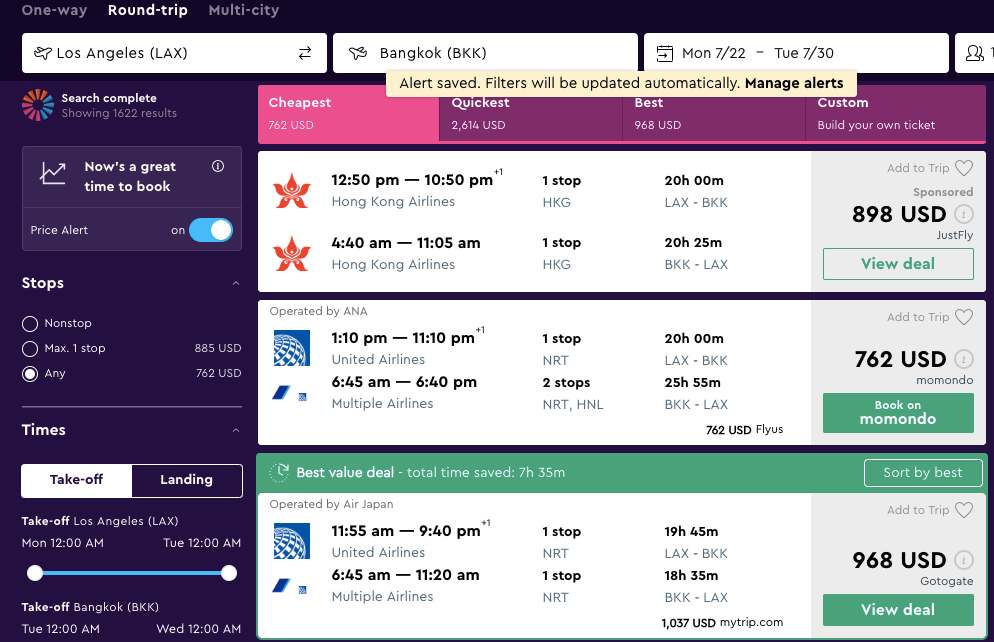This screenshot has width=994, height=642.
Task: Click info icon next to 968 USD price
Action: (x=964, y=560)
